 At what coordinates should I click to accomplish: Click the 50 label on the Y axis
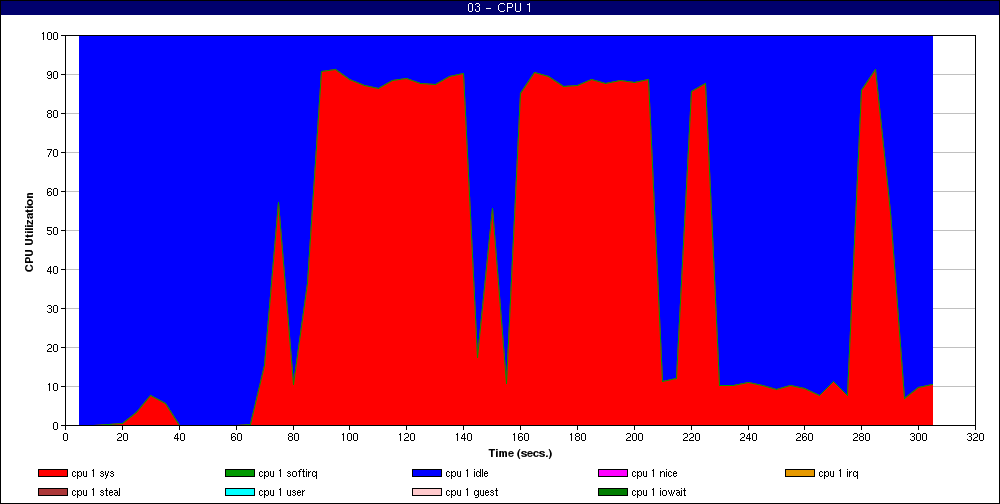point(54,231)
